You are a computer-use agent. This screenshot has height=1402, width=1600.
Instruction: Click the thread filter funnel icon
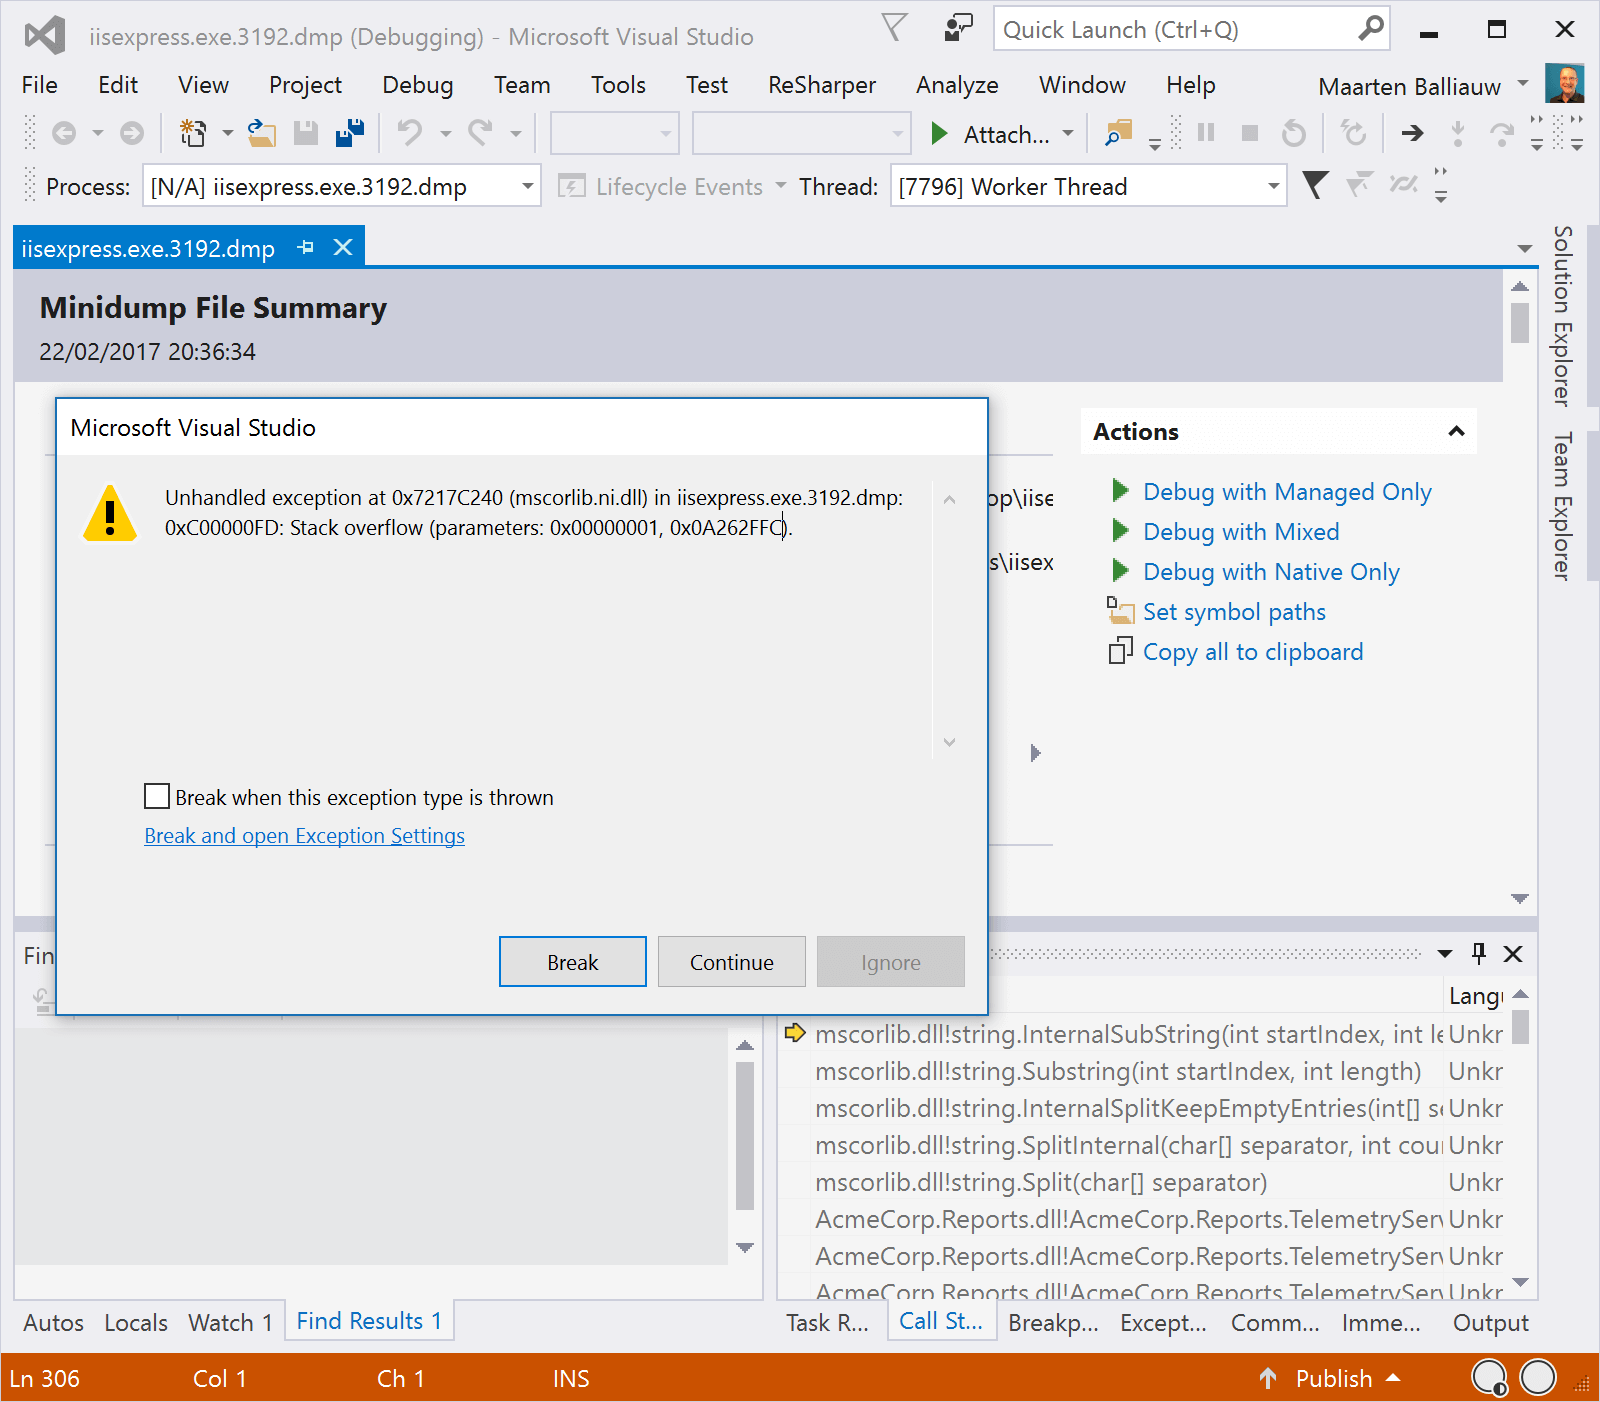[1315, 185]
